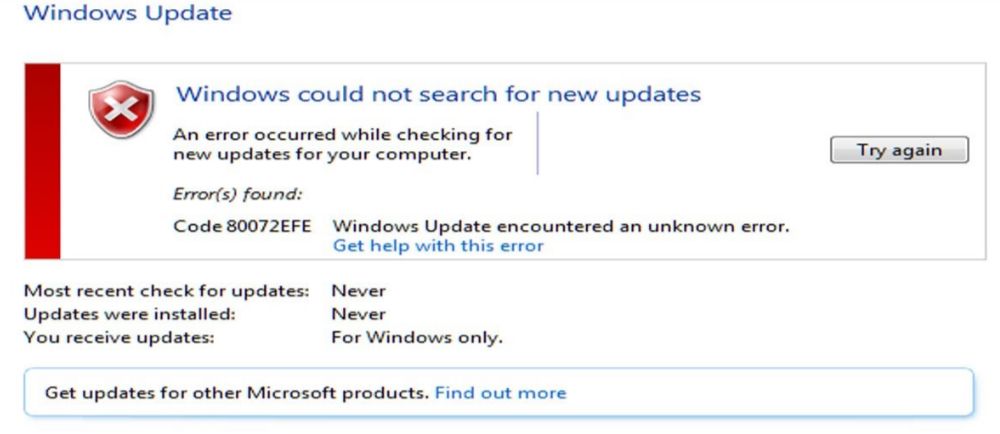Click the Code 80072EFE error code

pyautogui.click(x=244, y=226)
